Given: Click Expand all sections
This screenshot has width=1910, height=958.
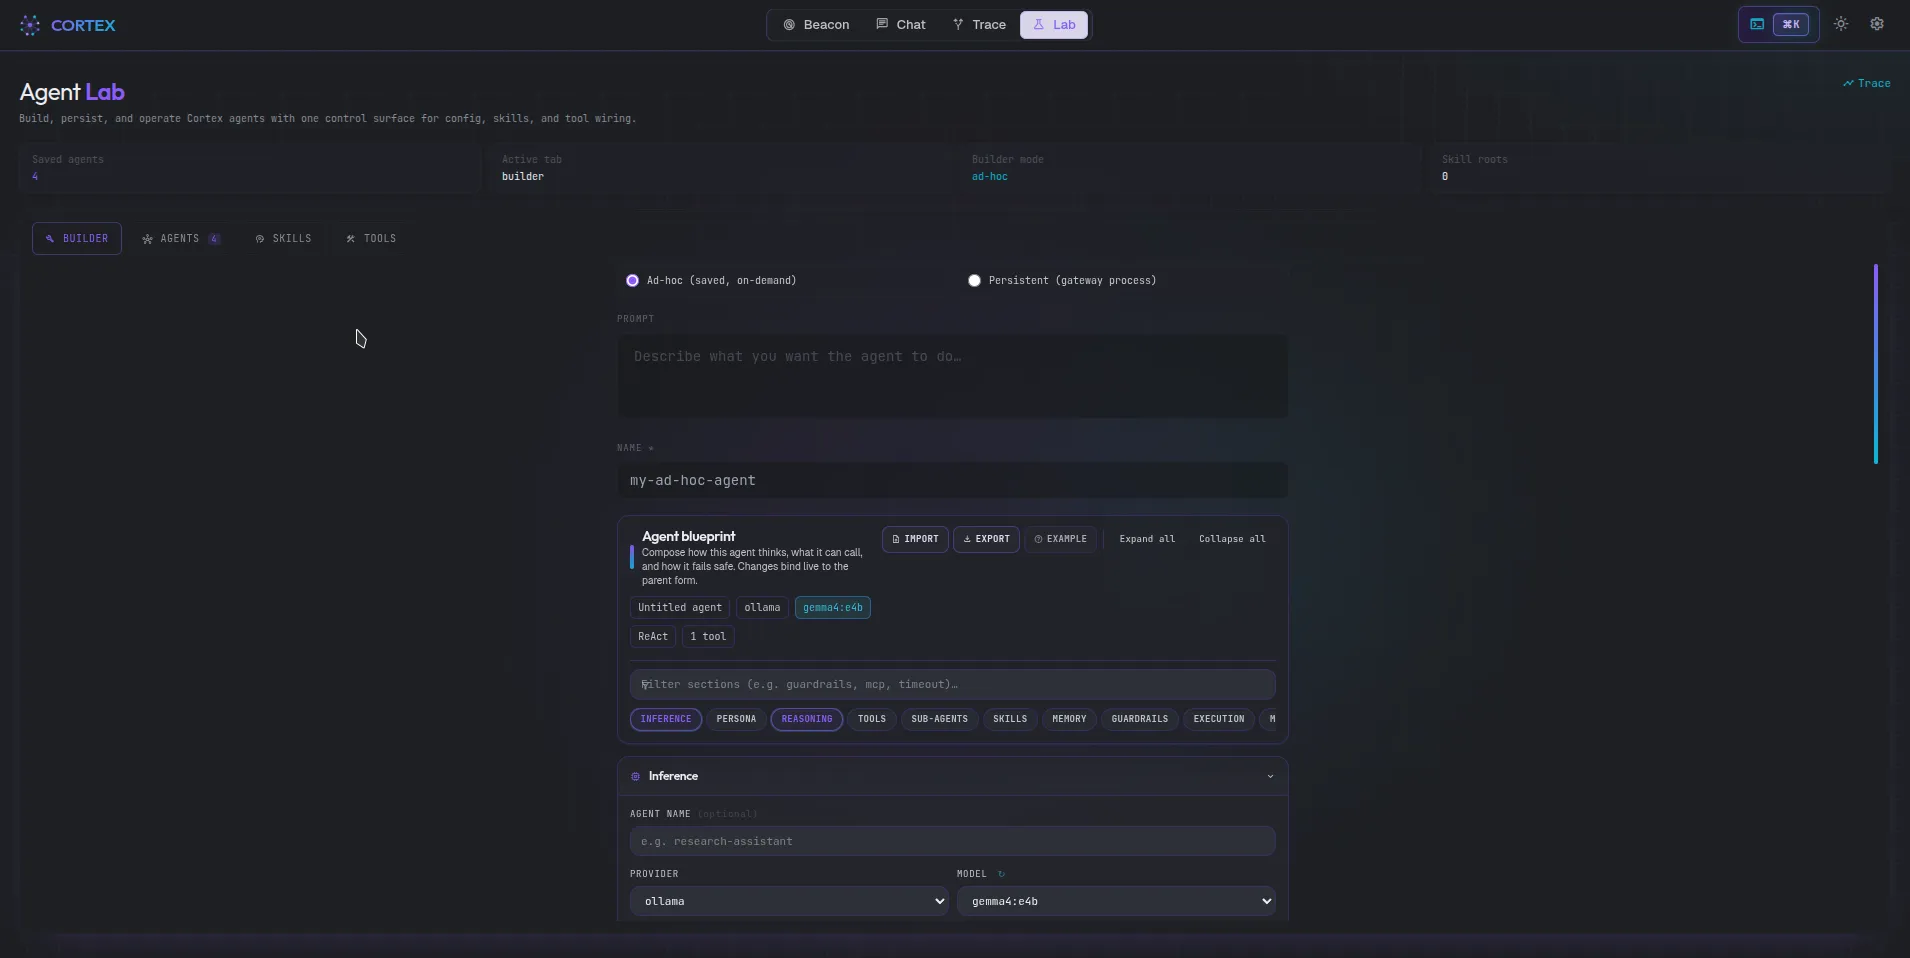Looking at the screenshot, I should [x=1147, y=539].
